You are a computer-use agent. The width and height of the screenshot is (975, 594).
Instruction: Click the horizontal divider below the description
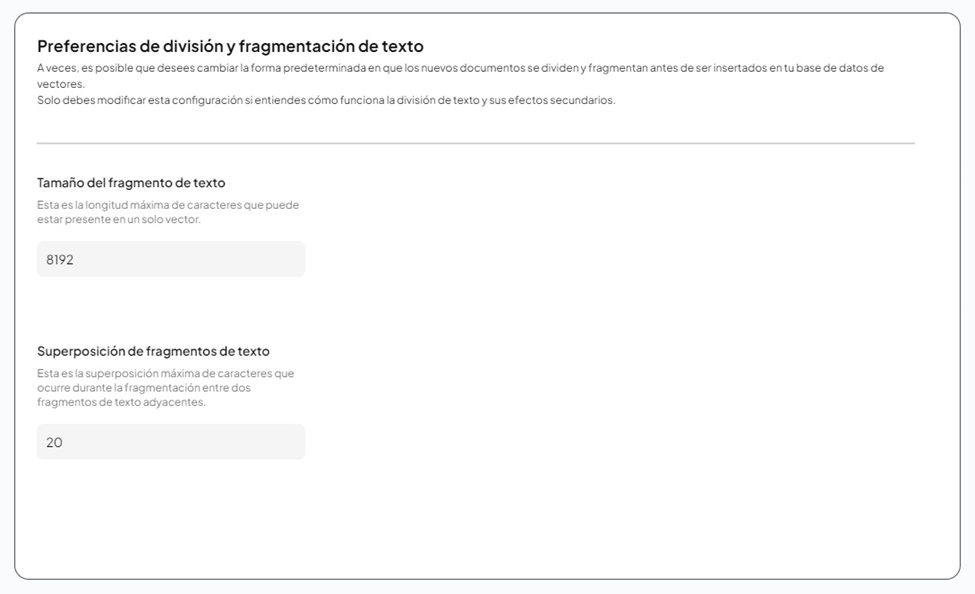click(x=475, y=143)
